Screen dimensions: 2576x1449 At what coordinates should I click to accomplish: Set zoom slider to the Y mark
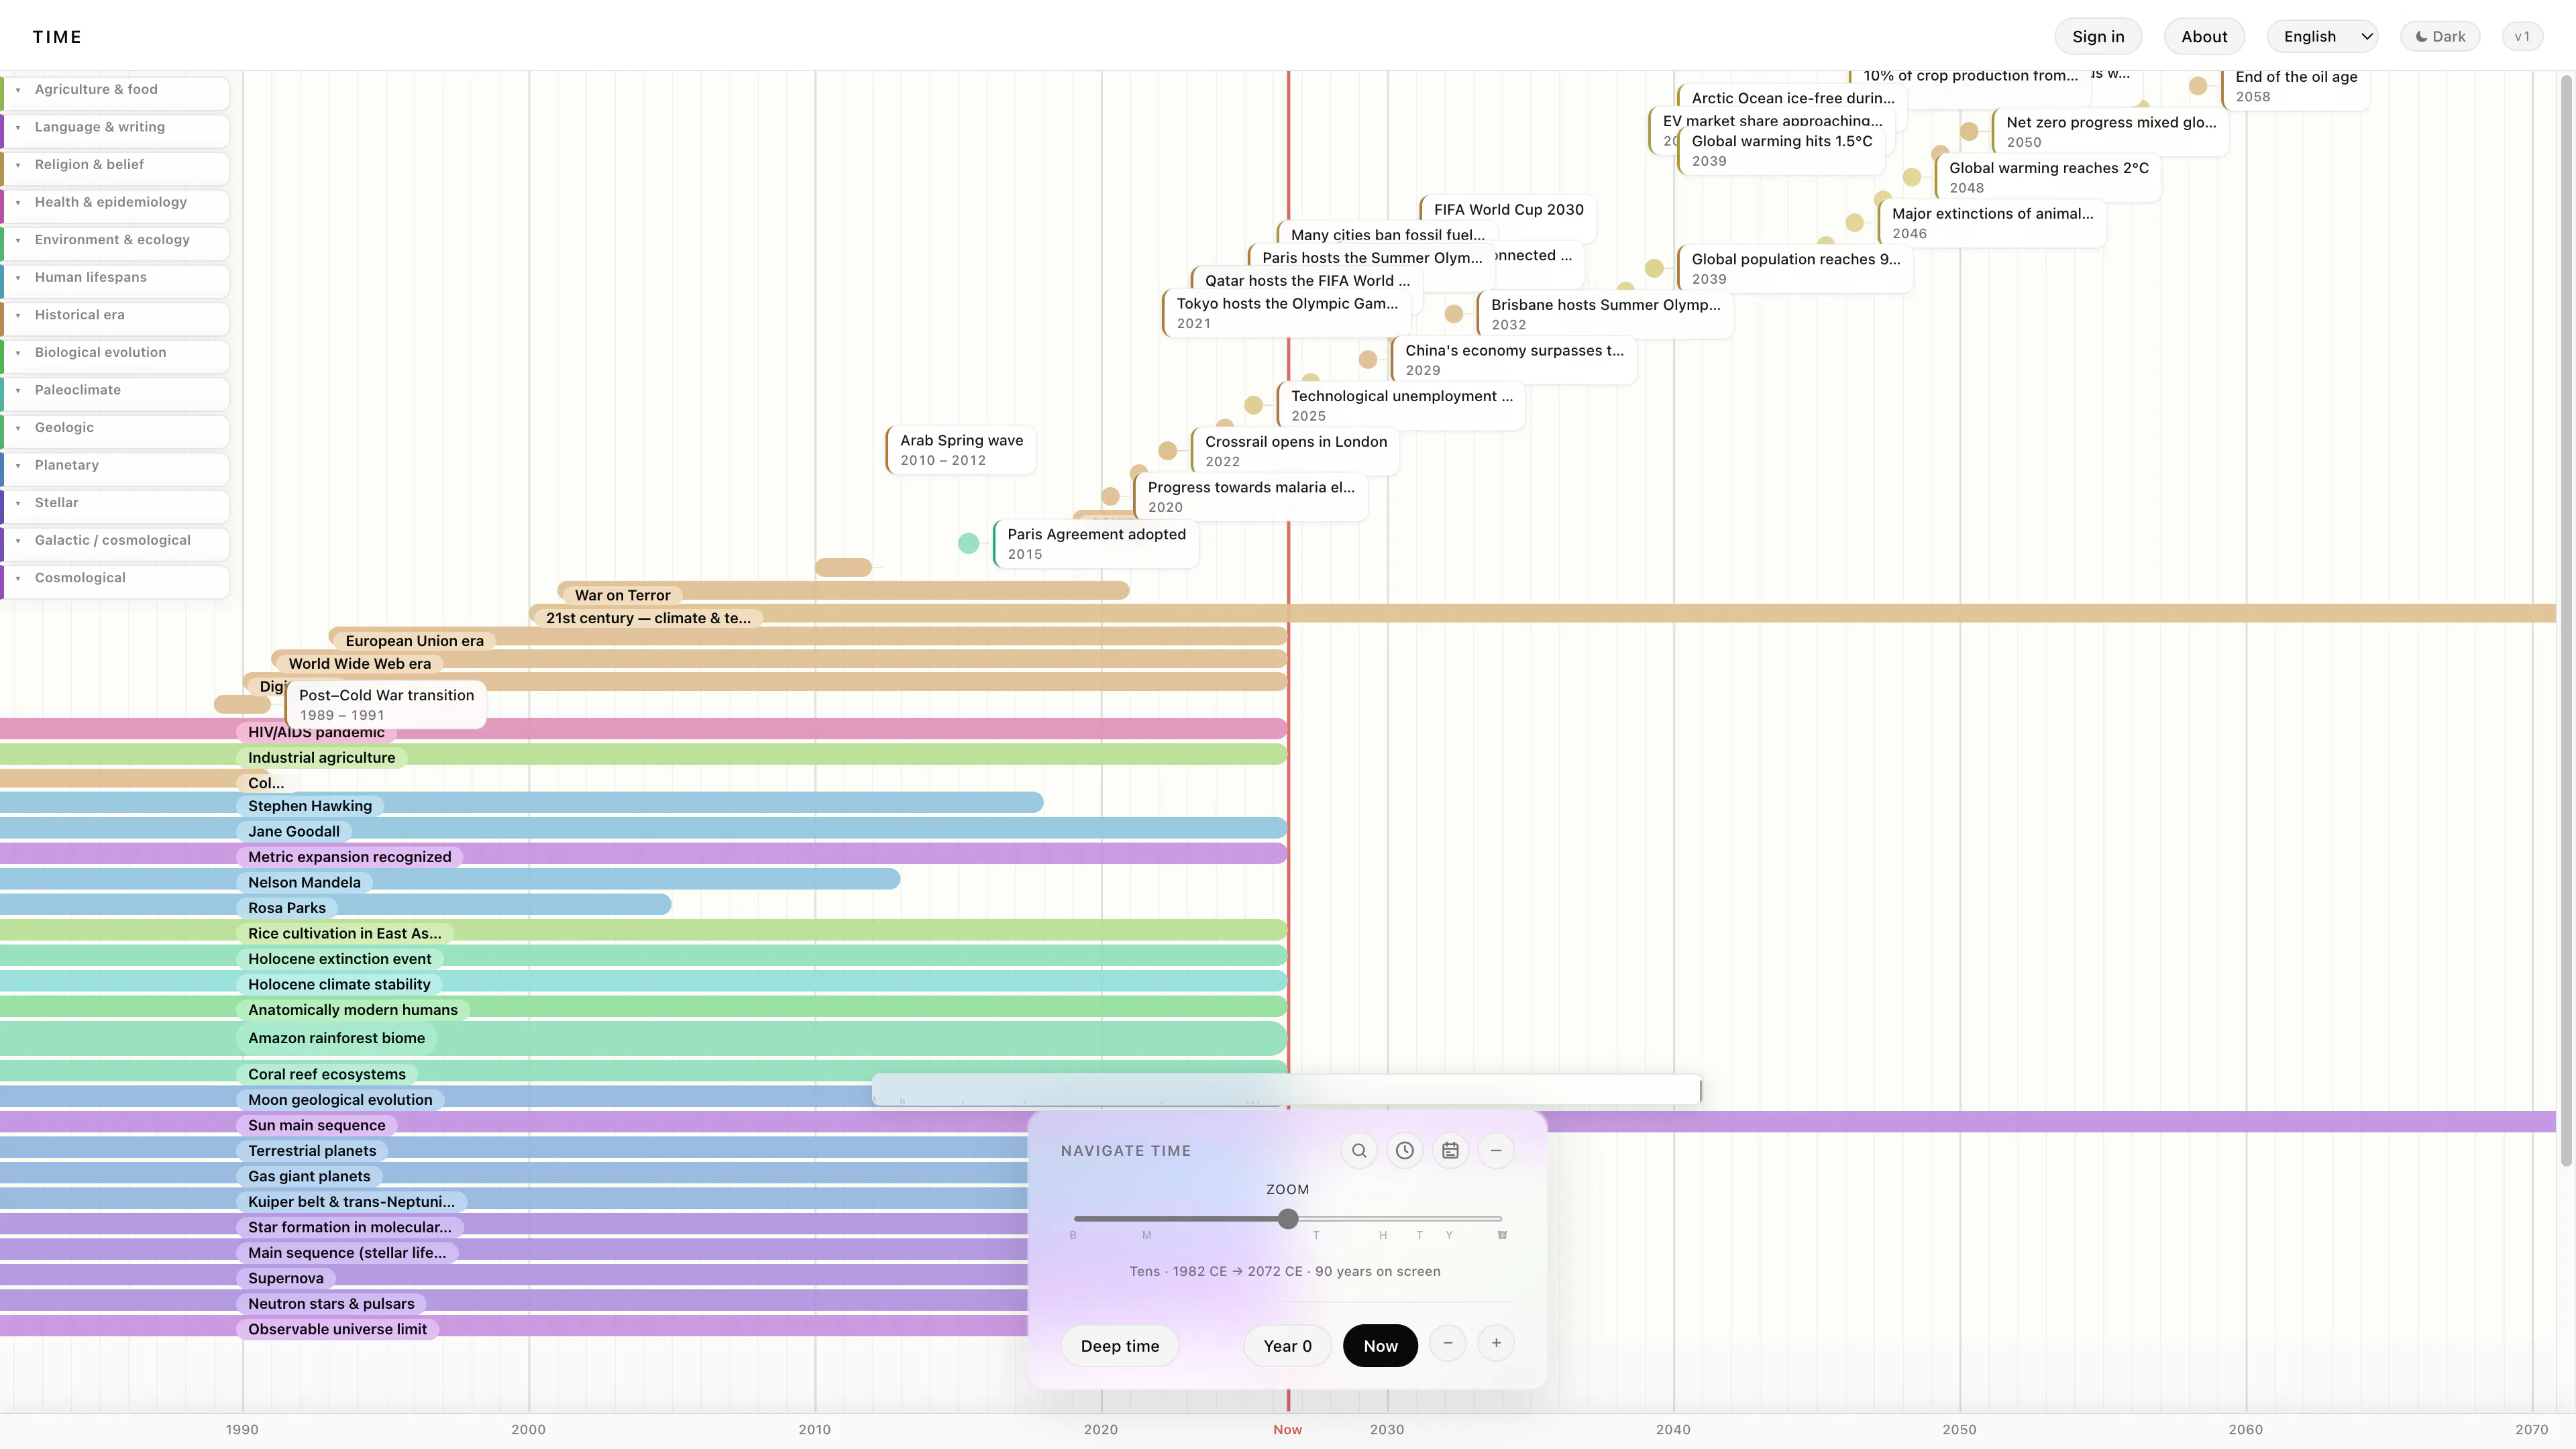click(x=1449, y=1235)
